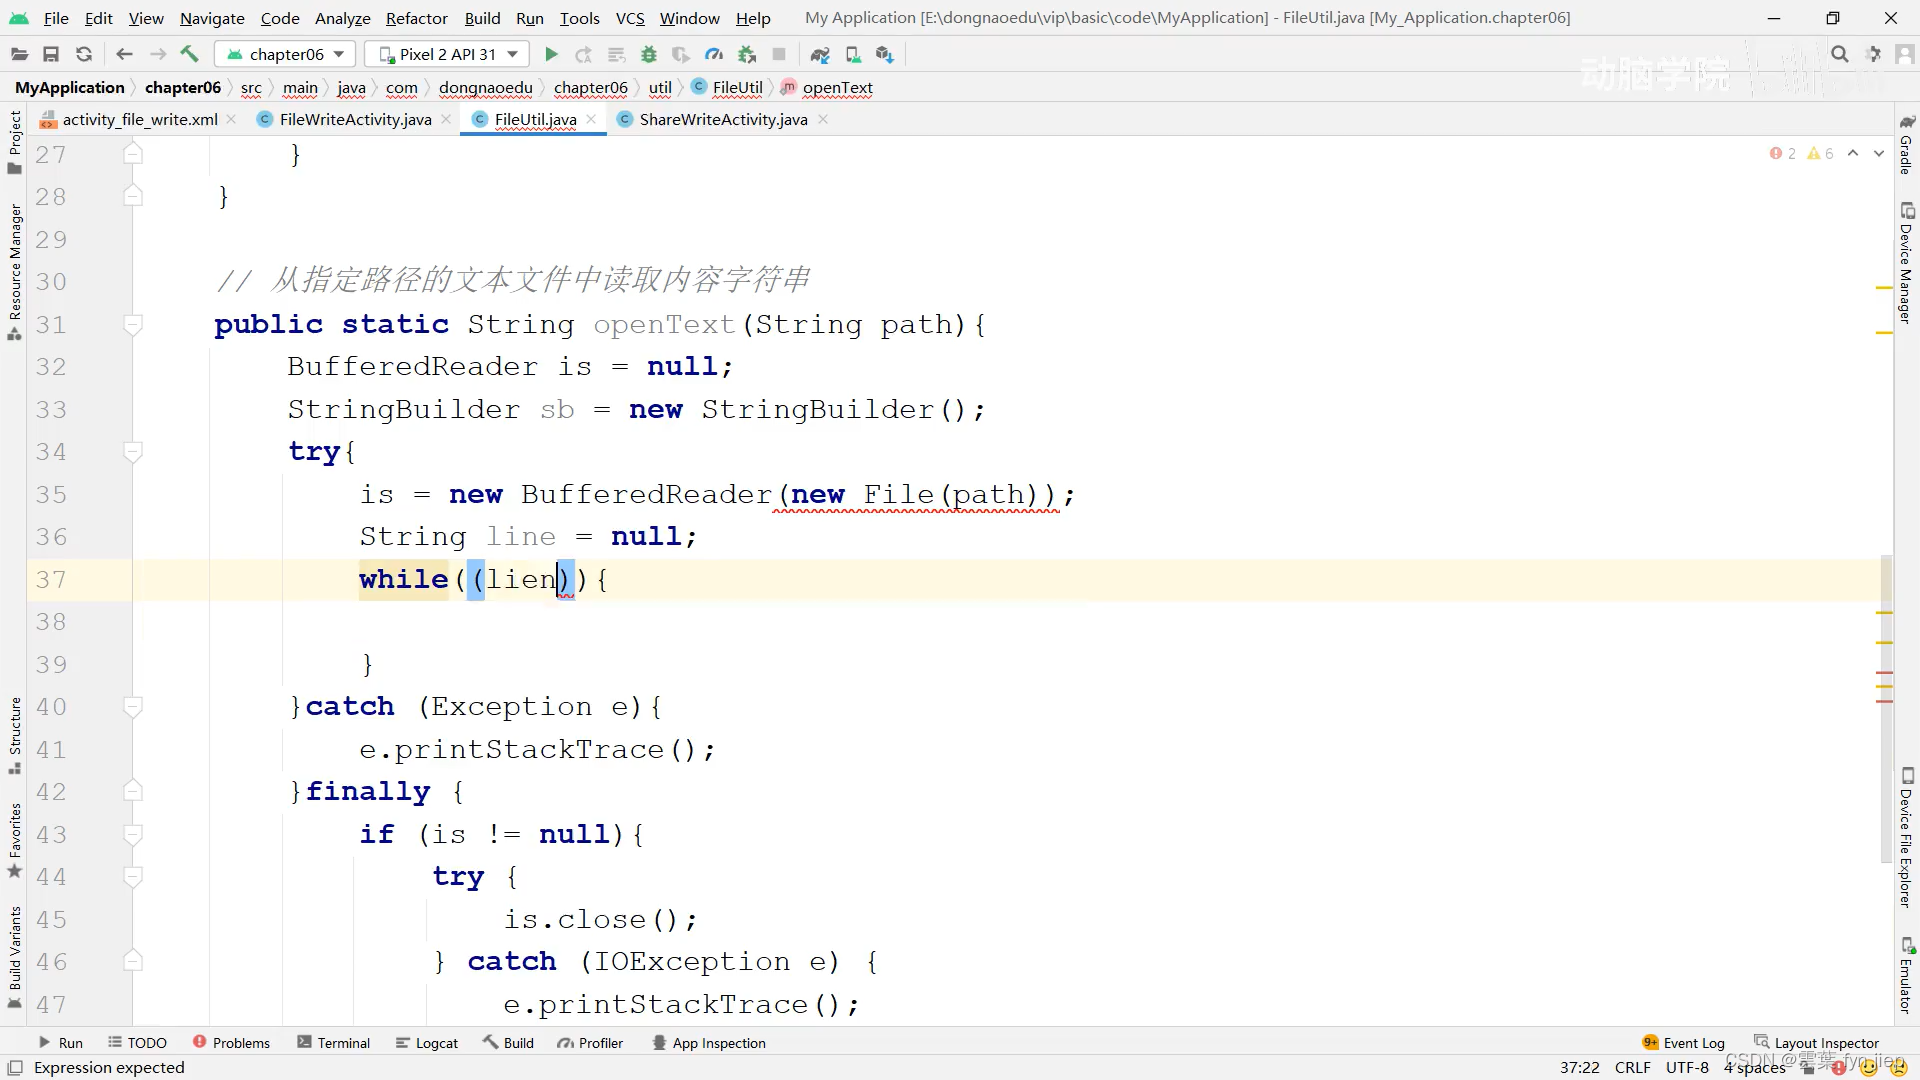Switch to the FileUtil.java tab

coord(535,119)
